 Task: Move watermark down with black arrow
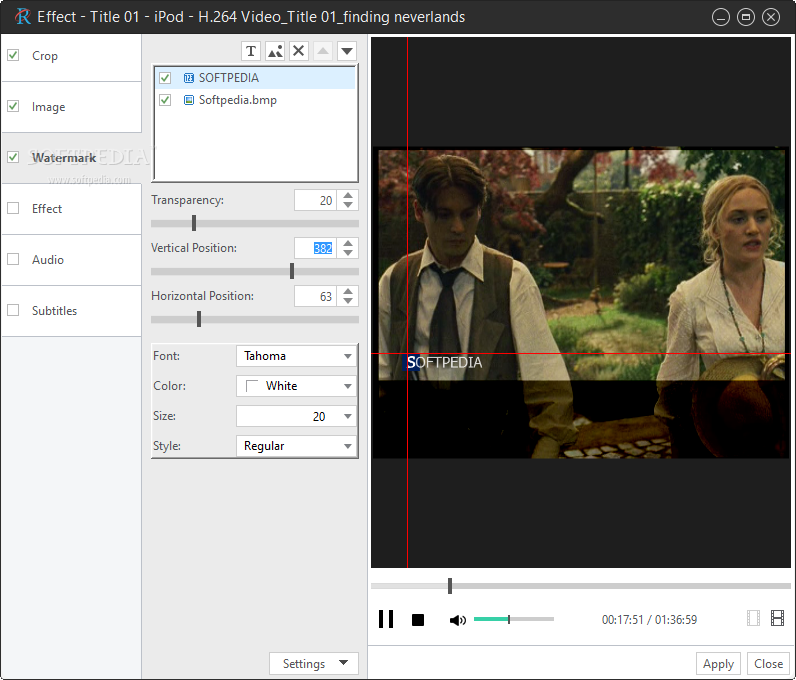[347, 51]
